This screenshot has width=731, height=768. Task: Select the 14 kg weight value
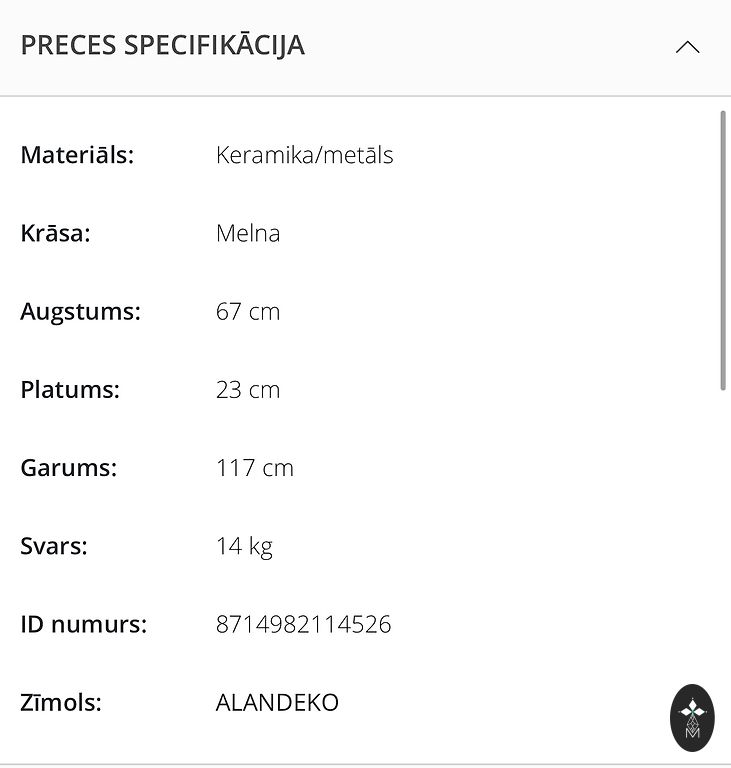point(244,546)
